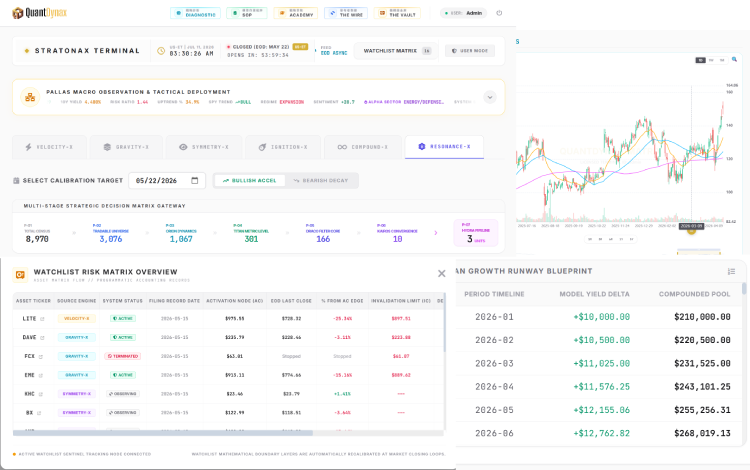
Task: Open LITE ticker external link icon
Action: tap(42, 319)
